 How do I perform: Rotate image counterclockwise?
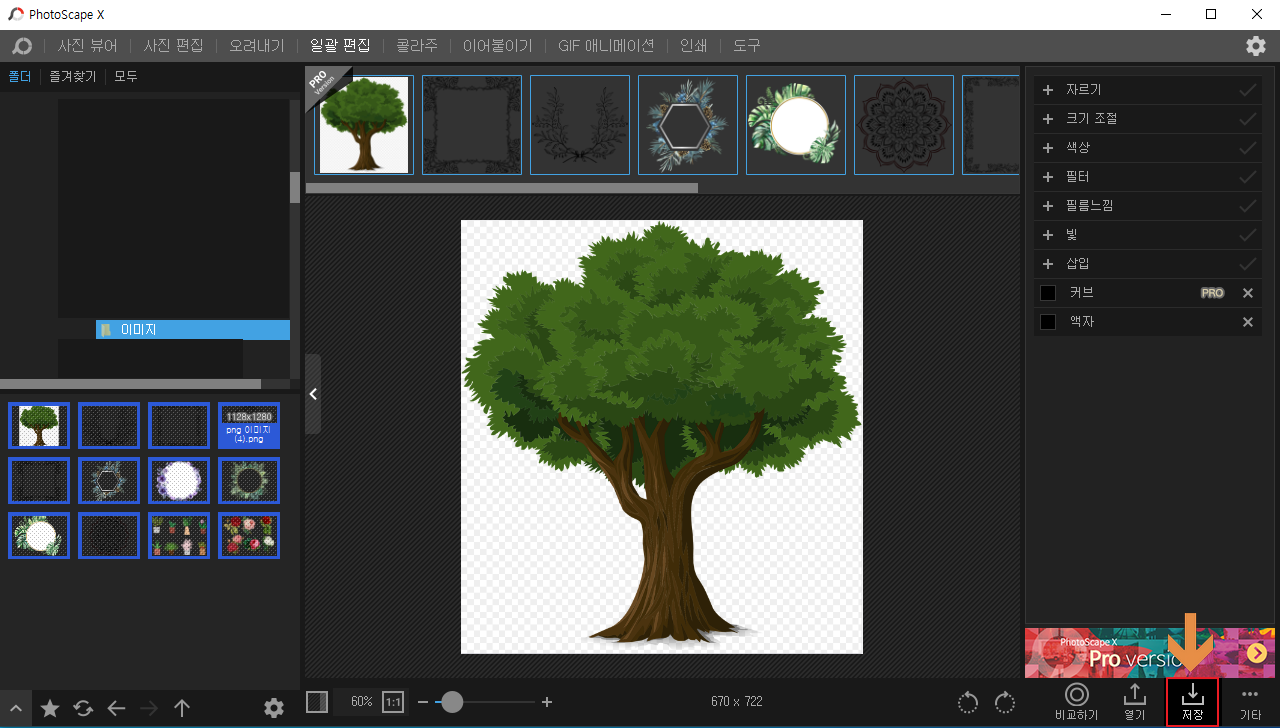coord(968,702)
